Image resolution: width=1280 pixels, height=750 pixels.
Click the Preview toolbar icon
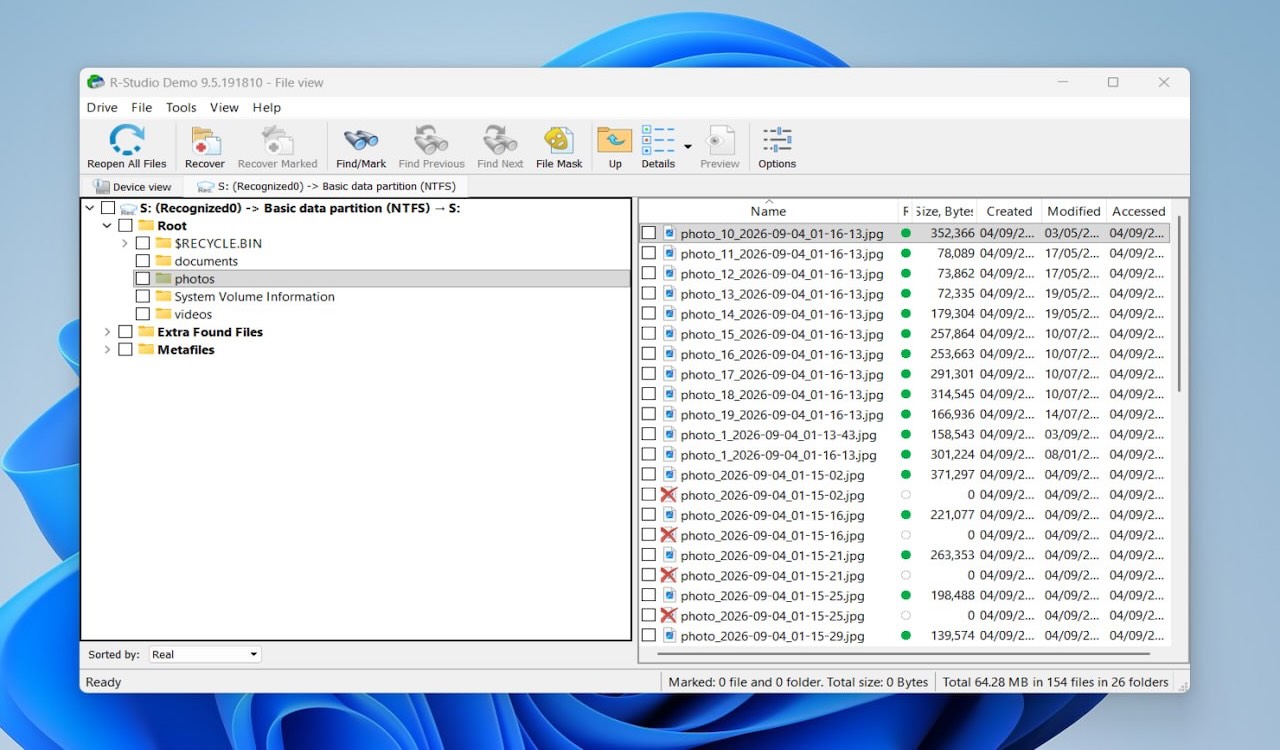(720, 140)
